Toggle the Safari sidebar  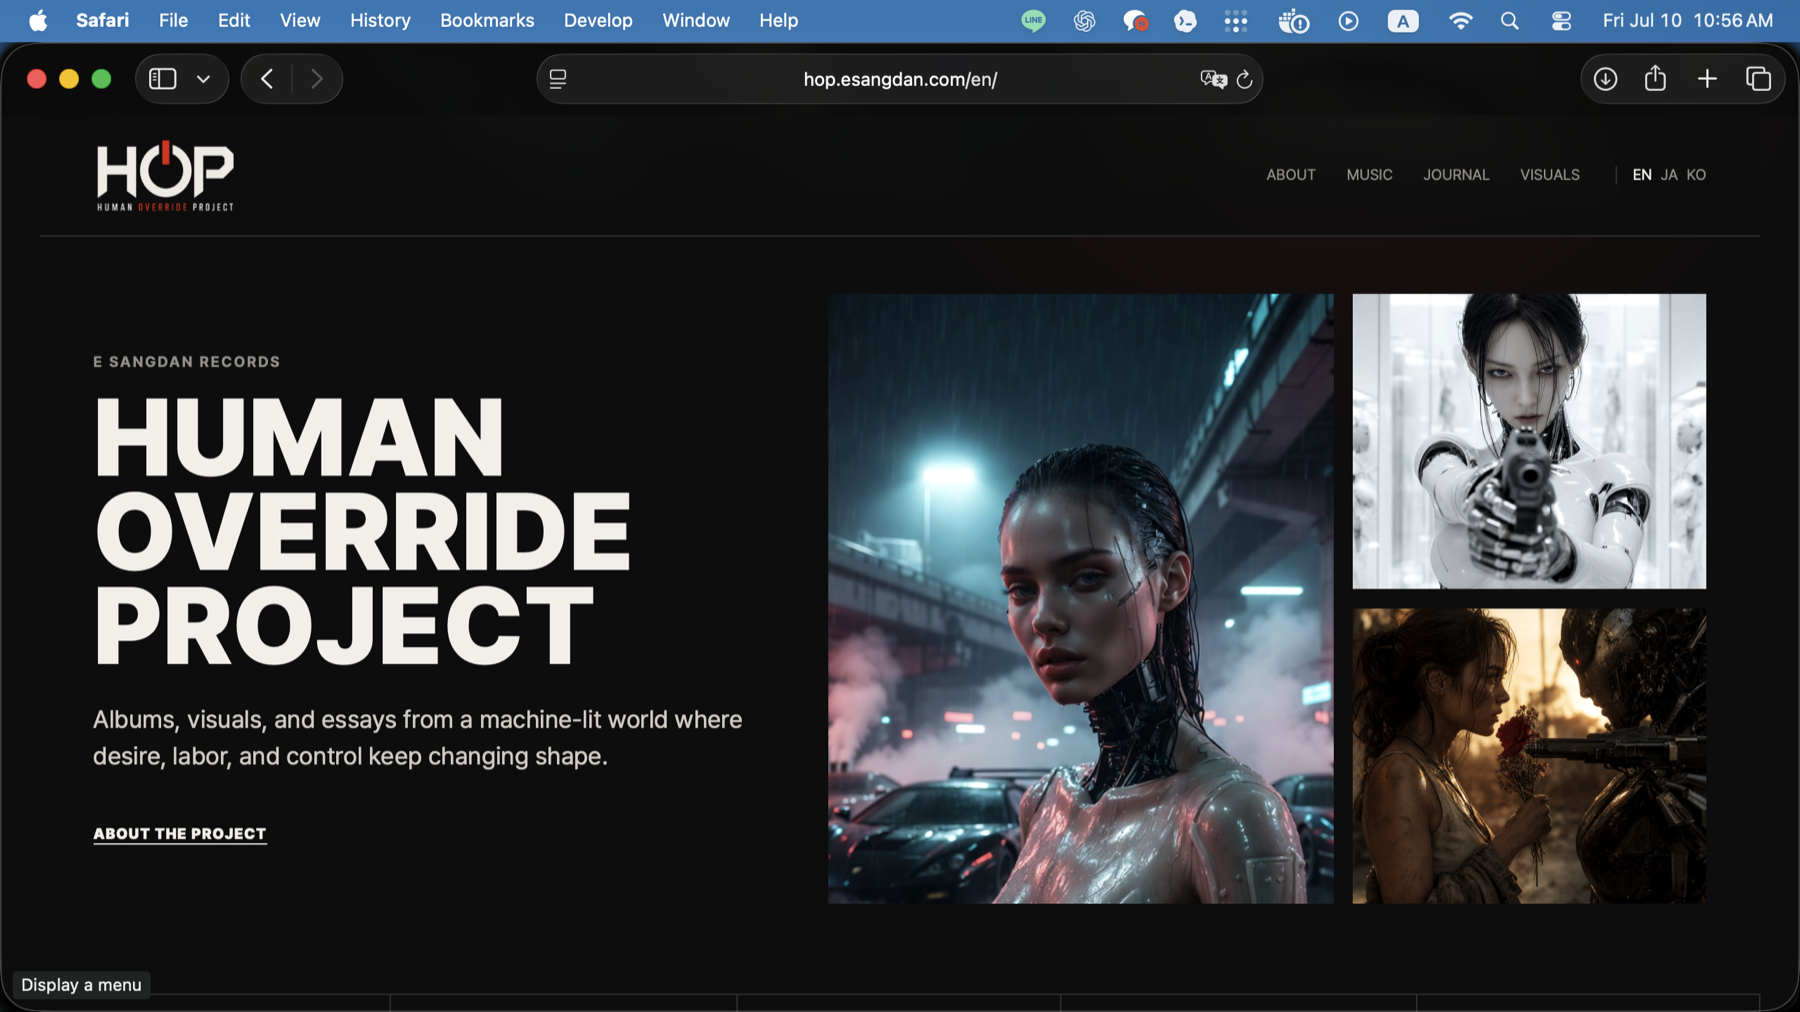[162, 79]
